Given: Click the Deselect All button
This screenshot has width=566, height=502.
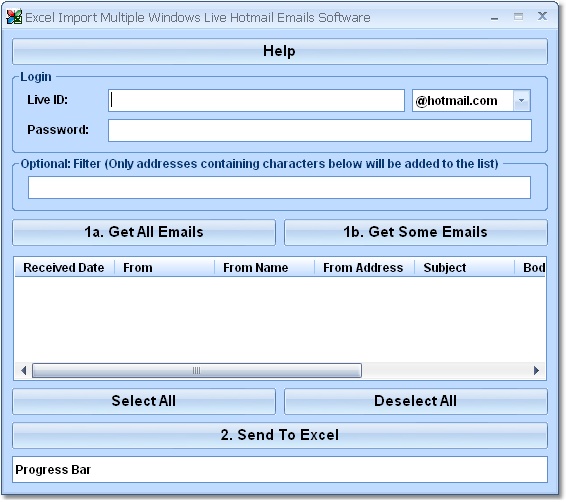Looking at the screenshot, I should [415, 401].
